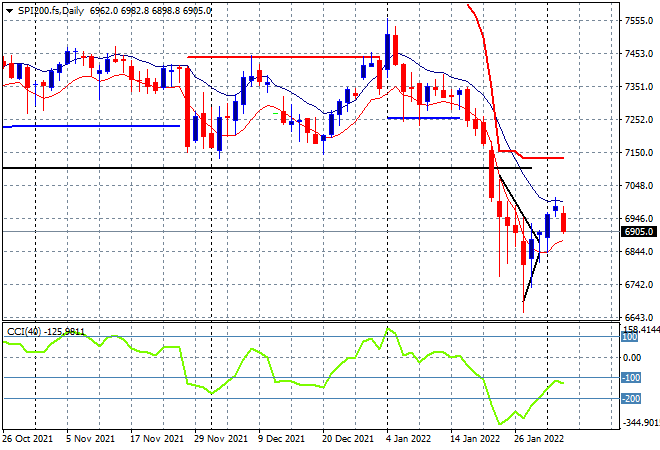Select the short blue horizontal line near 7252 in January
This screenshot has width=660, height=450.
tap(423, 118)
